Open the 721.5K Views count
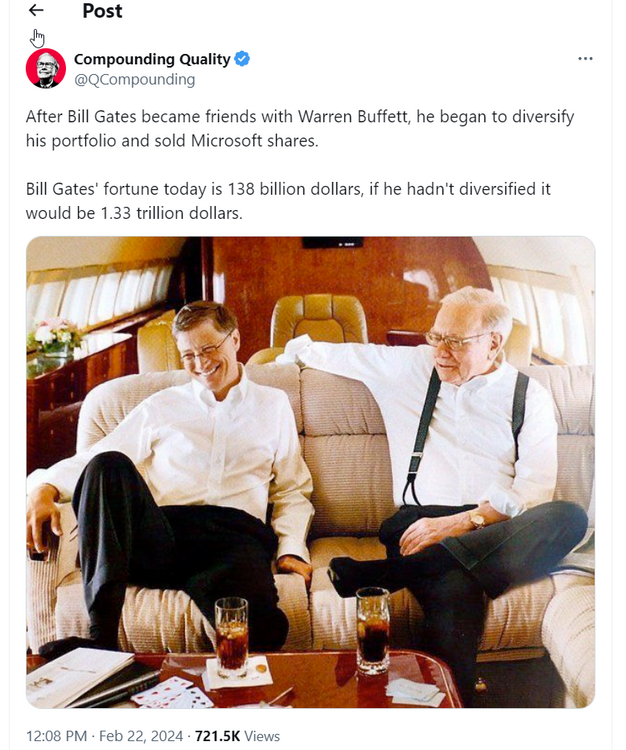The image size is (626, 750). (x=237, y=736)
